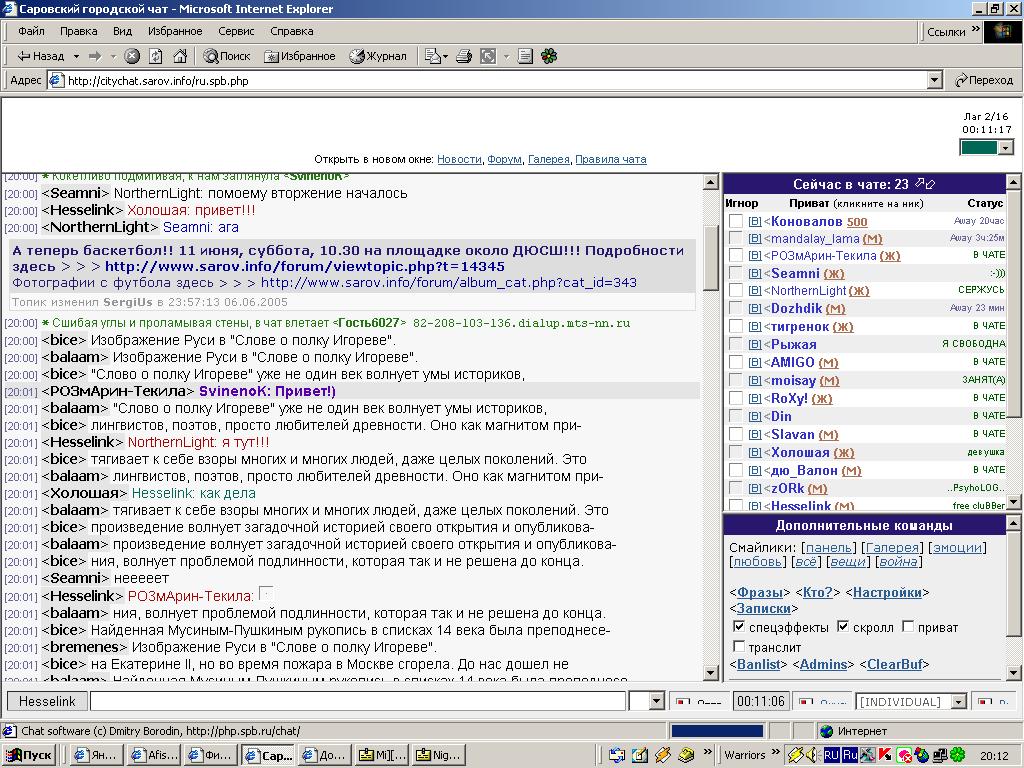Open Избранное favorites toolbar button

coord(300,57)
